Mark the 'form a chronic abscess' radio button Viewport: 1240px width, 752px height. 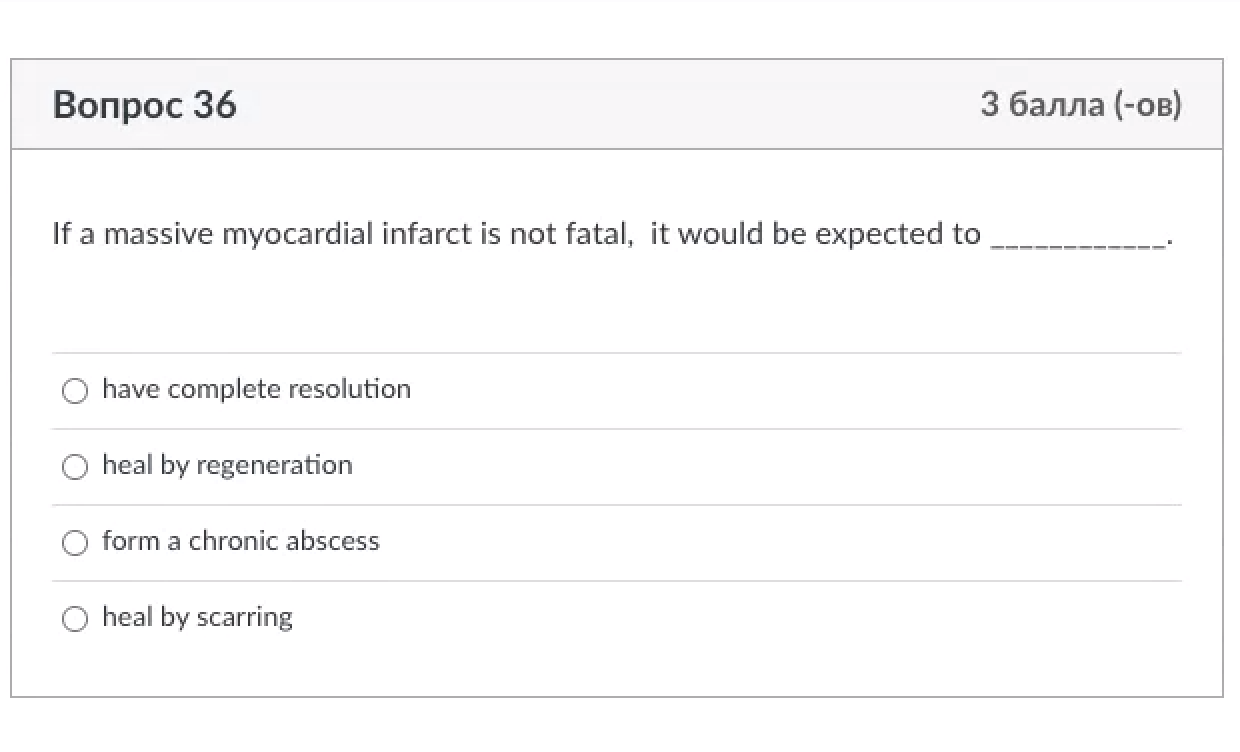point(75,542)
